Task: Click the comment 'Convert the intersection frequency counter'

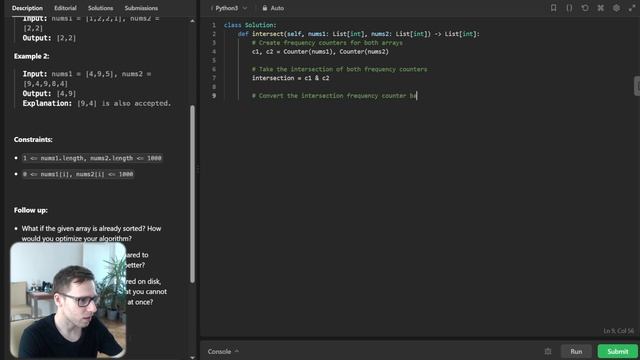Action: coord(334,96)
